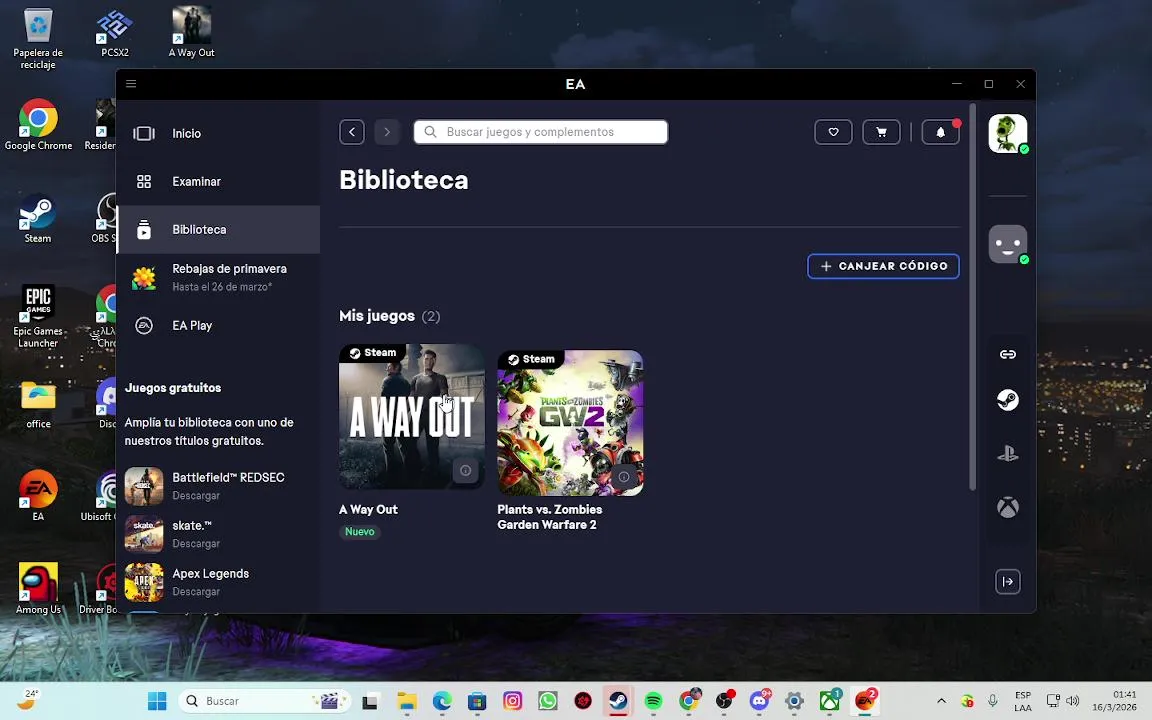Click Descargar under skate.

click(x=196, y=544)
